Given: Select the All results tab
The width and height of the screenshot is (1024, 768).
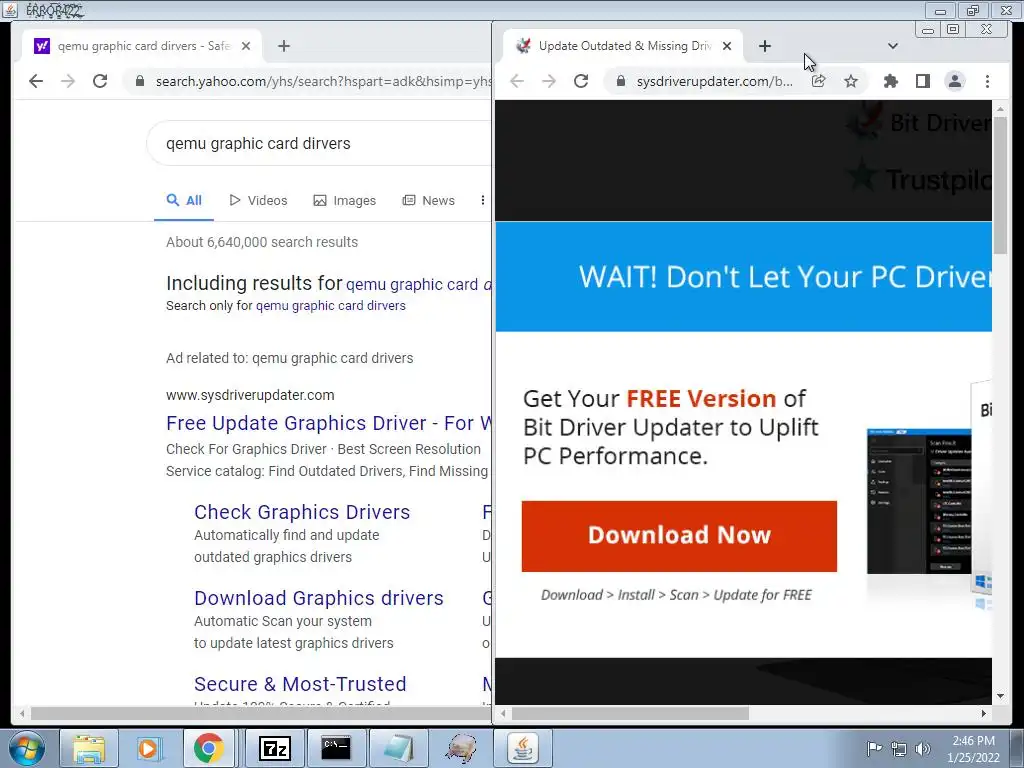Looking at the screenshot, I should tap(184, 200).
